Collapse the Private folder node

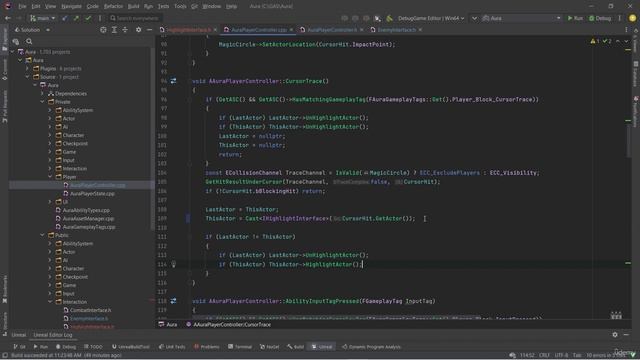click(x=42, y=102)
